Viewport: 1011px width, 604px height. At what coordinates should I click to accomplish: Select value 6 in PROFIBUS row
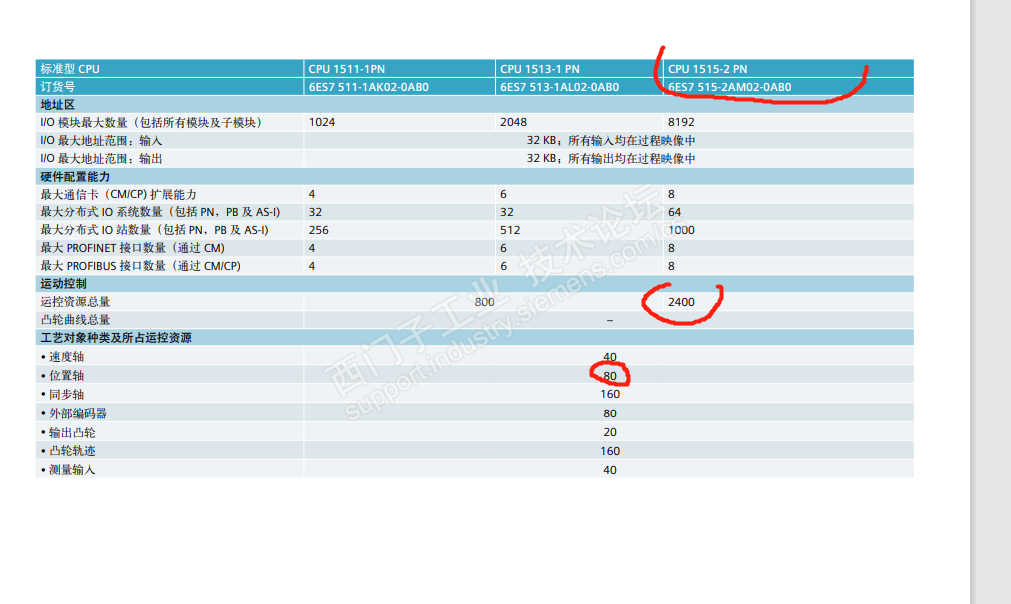(x=504, y=266)
